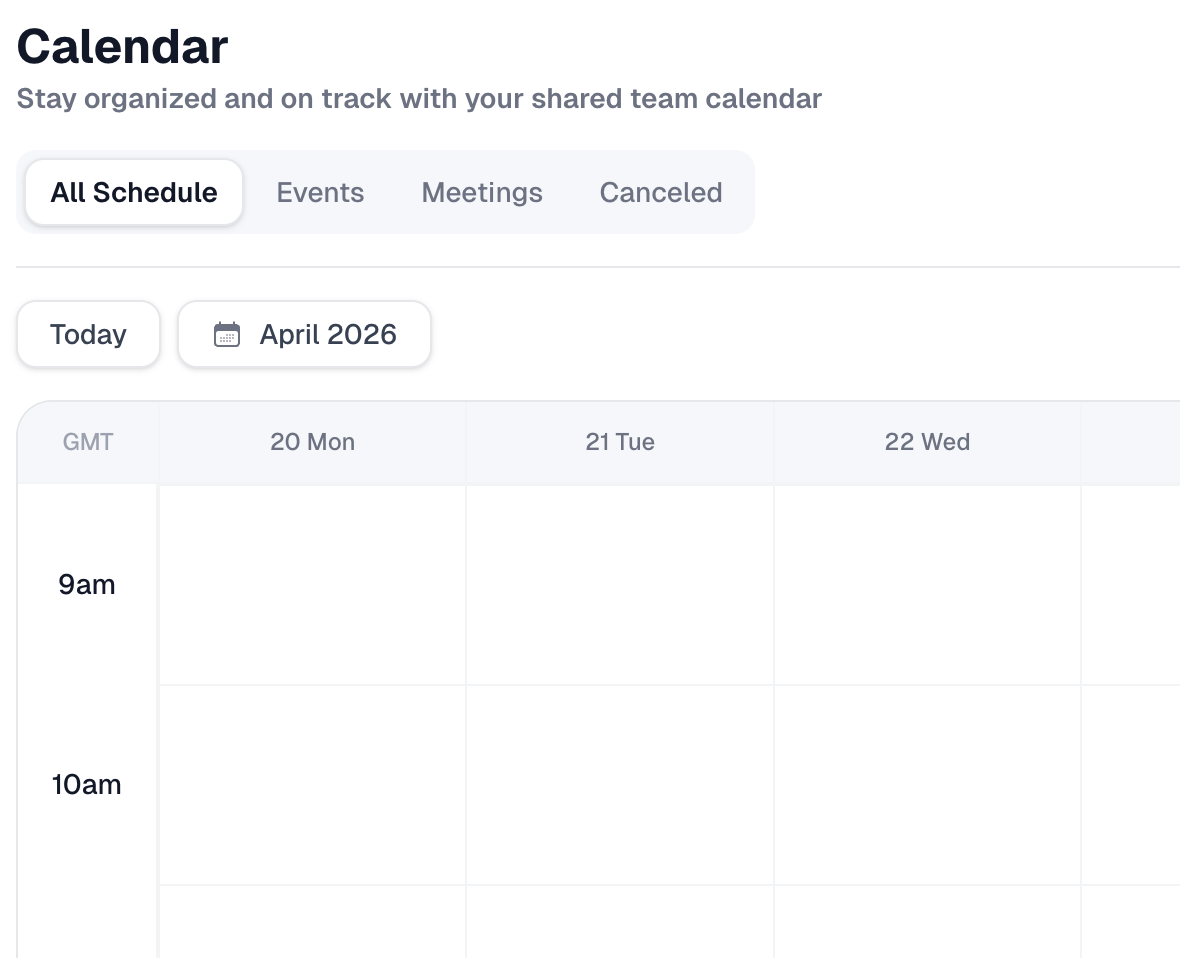Open the April 2026 date picker
The image size is (1180, 958).
pyautogui.click(x=304, y=334)
